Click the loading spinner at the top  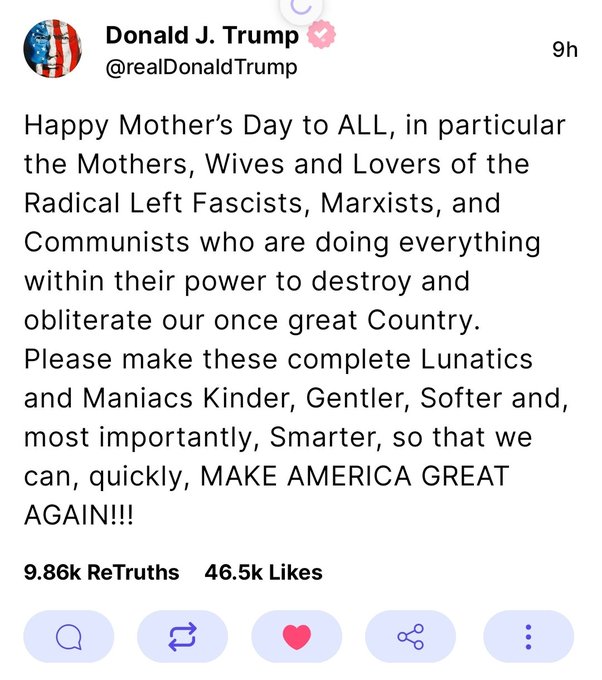pyautogui.click(x=300, y=6)
